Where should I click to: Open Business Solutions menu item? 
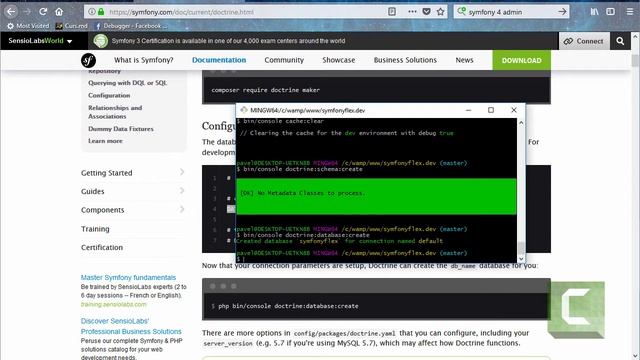pyautogui.click(x=405, y=60)
